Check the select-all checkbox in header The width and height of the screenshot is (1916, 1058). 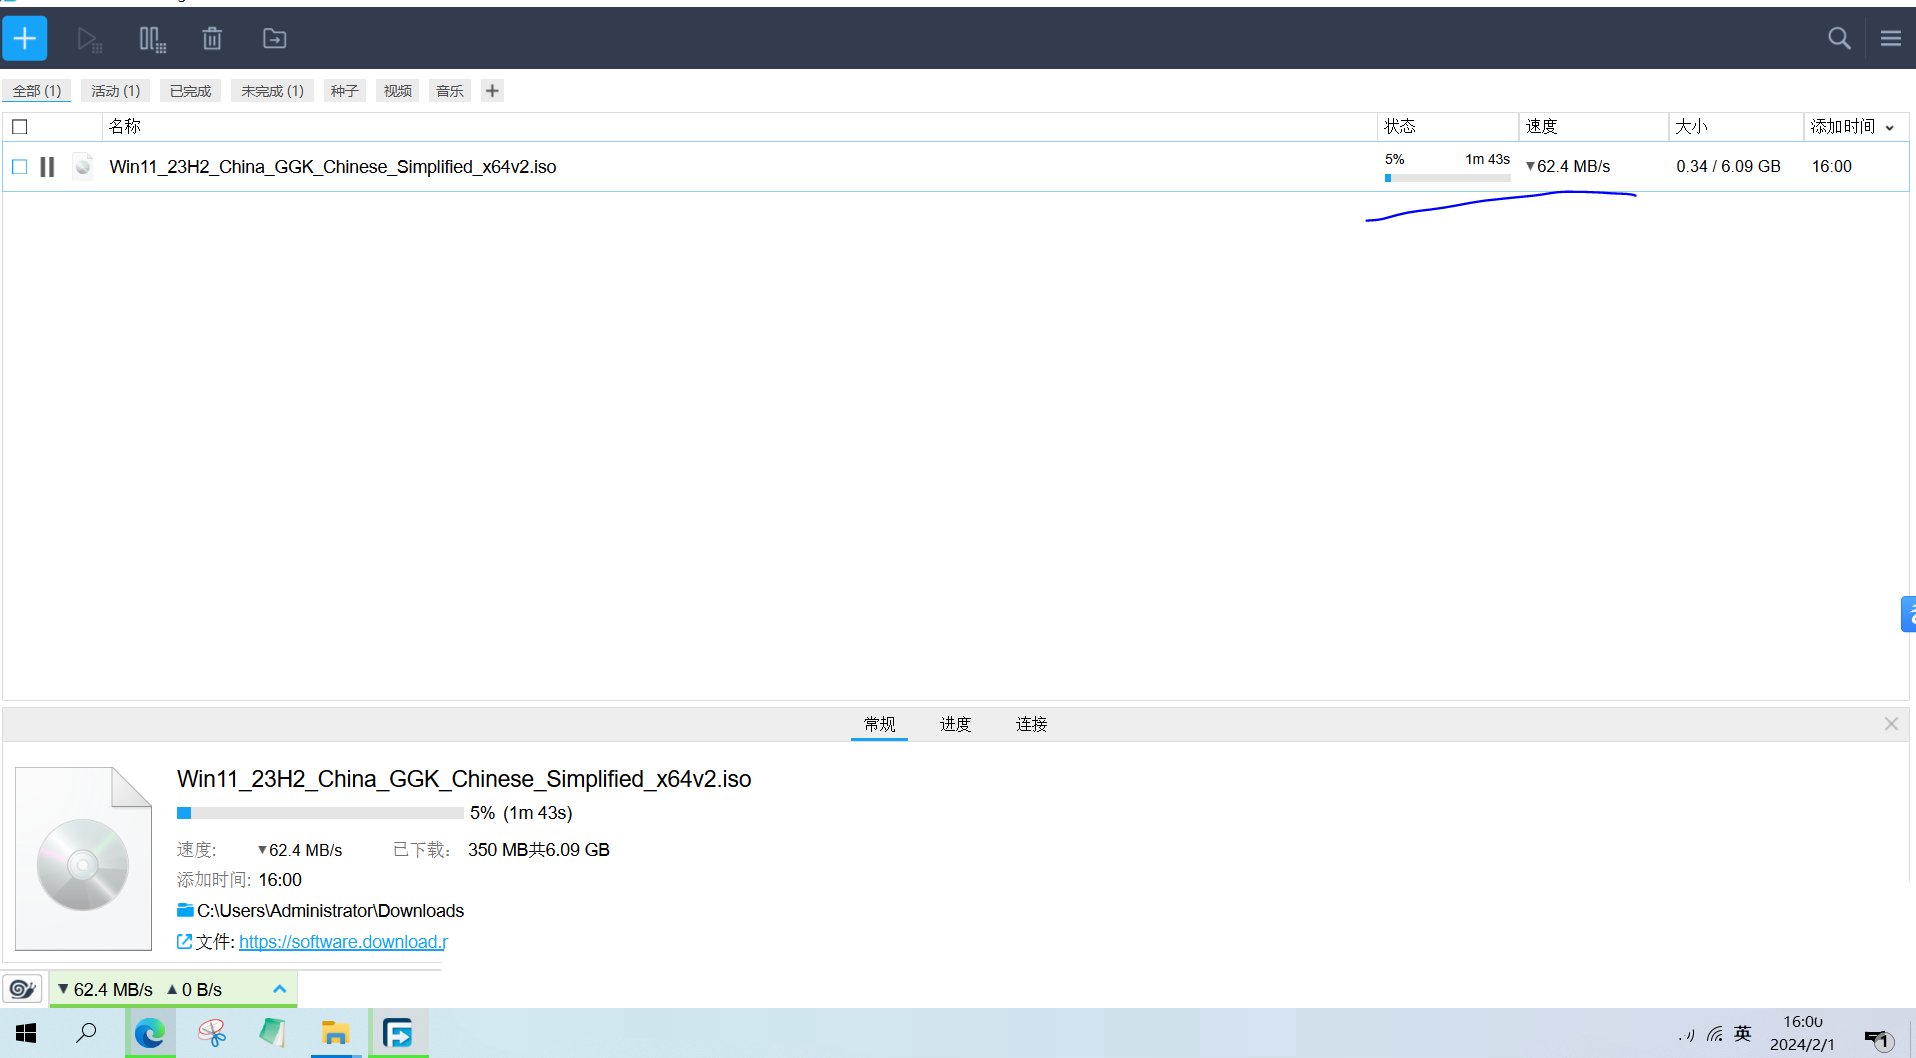pyautogui.click(x=20, y=127)
